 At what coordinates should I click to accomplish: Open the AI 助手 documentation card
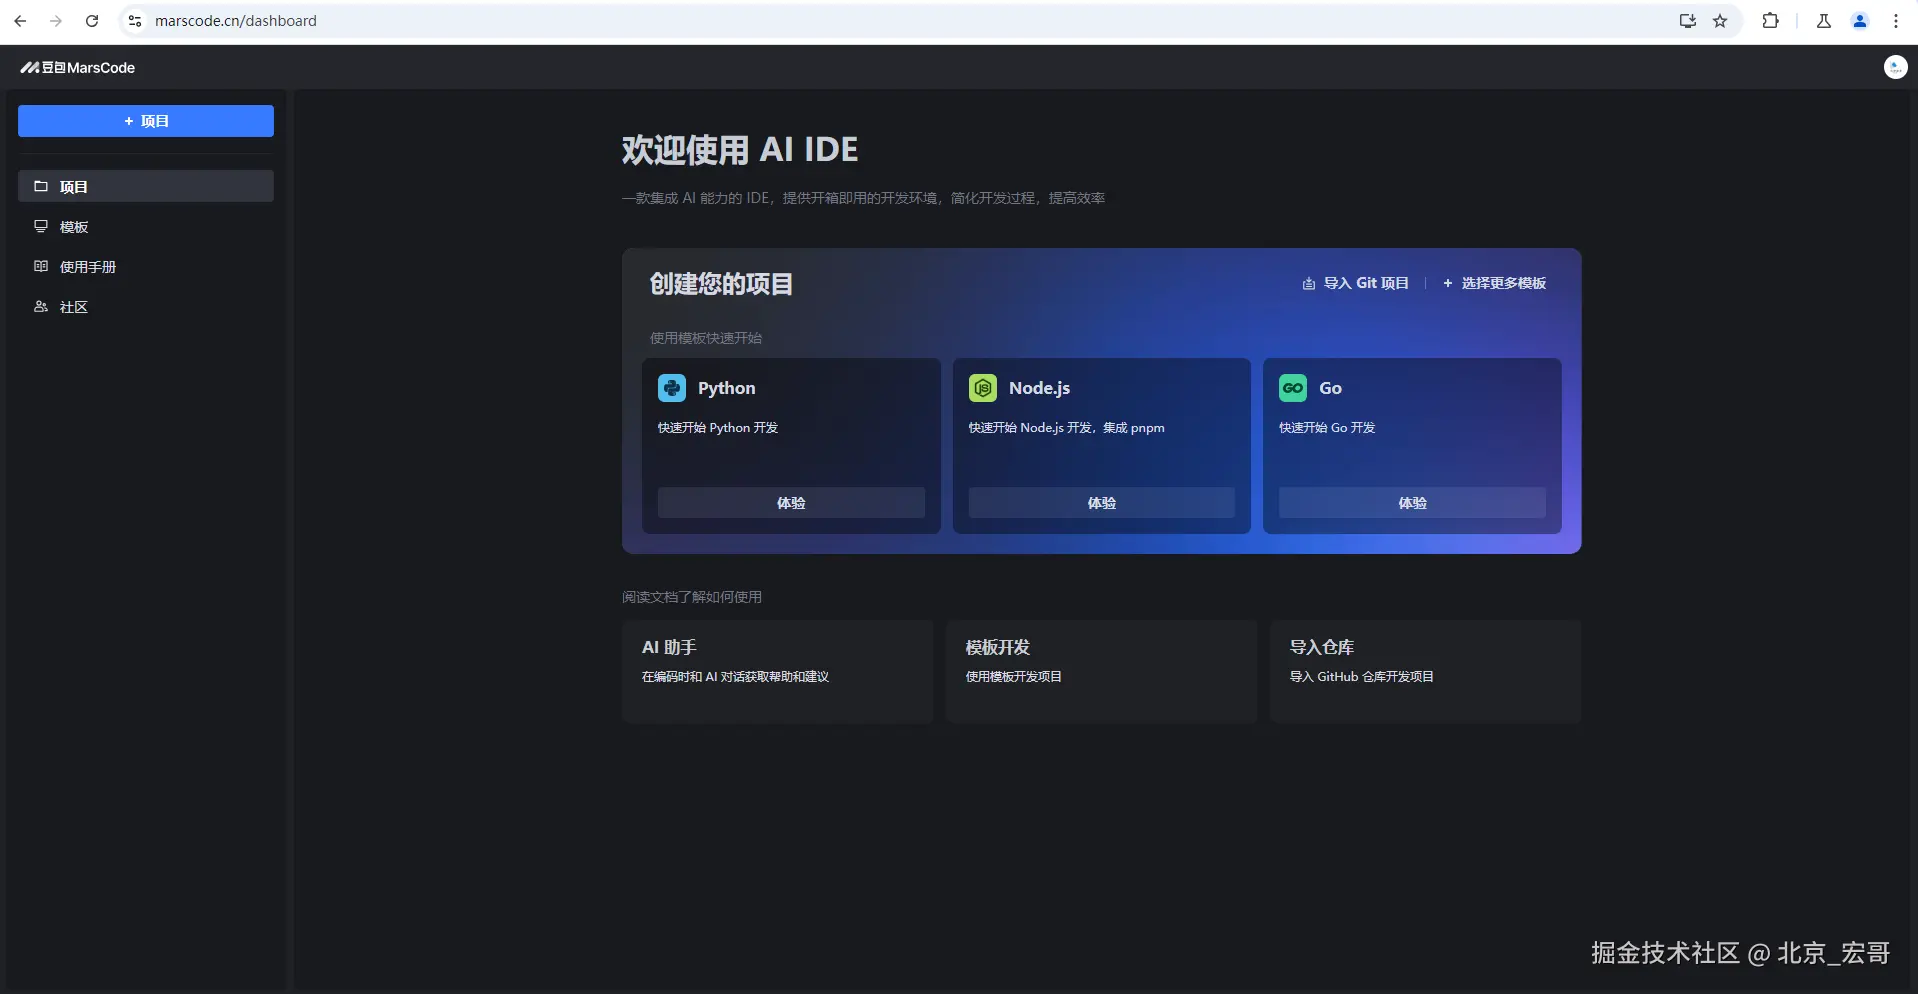(x=777, y=671)
